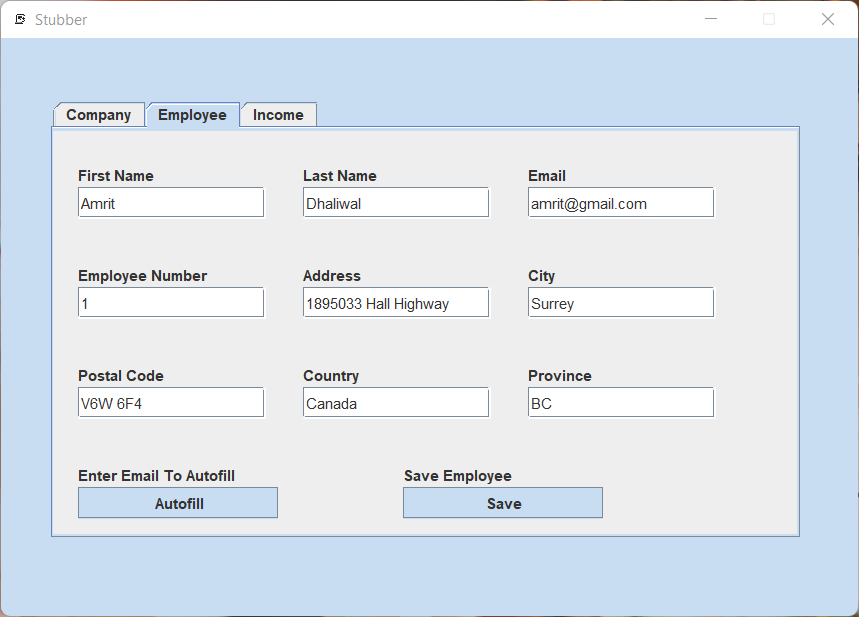The width and height of the screenshot is (859, 617).
Task: Click the 'Postal Code' label
Action: click(x=121, y=376)
